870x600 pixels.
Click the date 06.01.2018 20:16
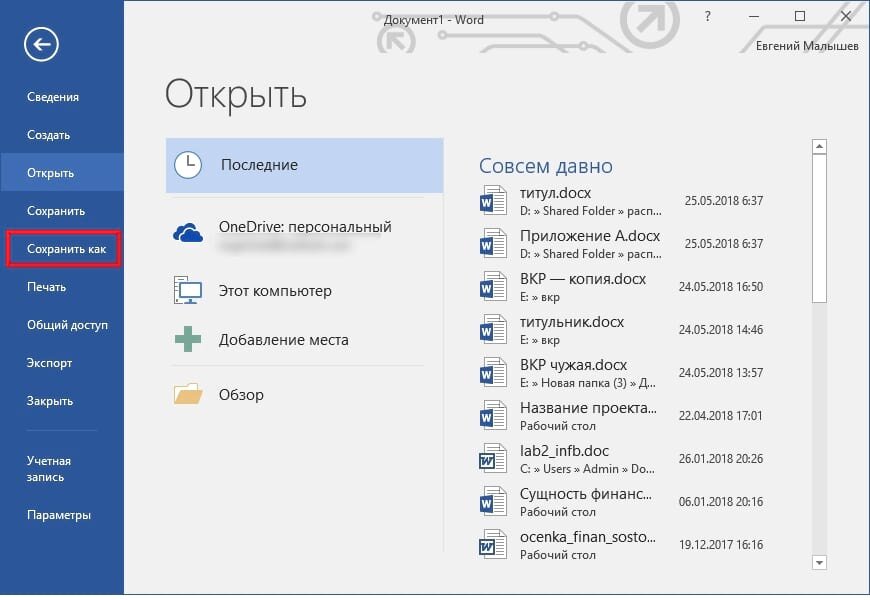click(721, 502)
